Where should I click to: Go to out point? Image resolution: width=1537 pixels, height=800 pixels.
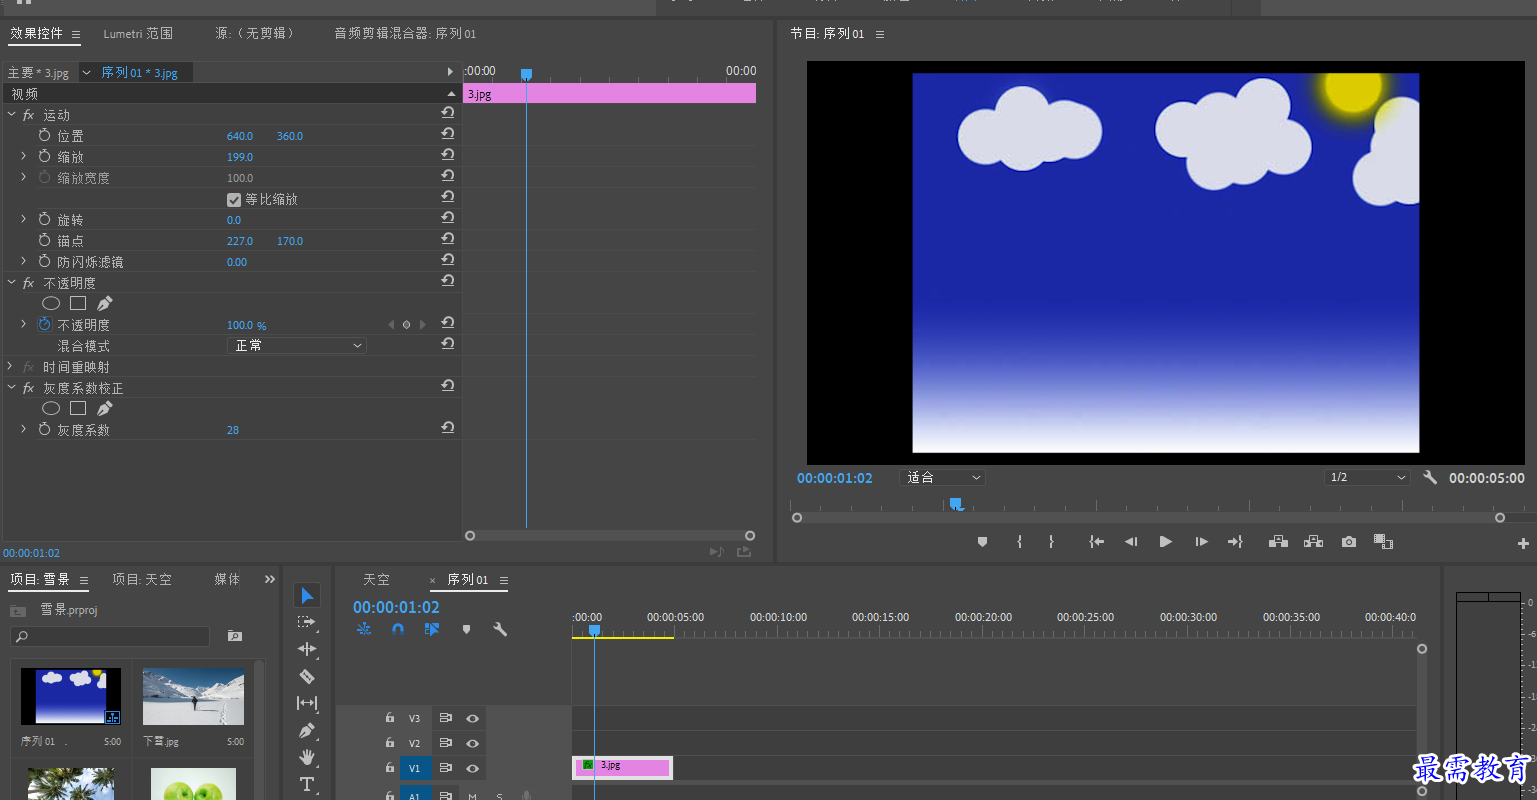point(1235,541)
